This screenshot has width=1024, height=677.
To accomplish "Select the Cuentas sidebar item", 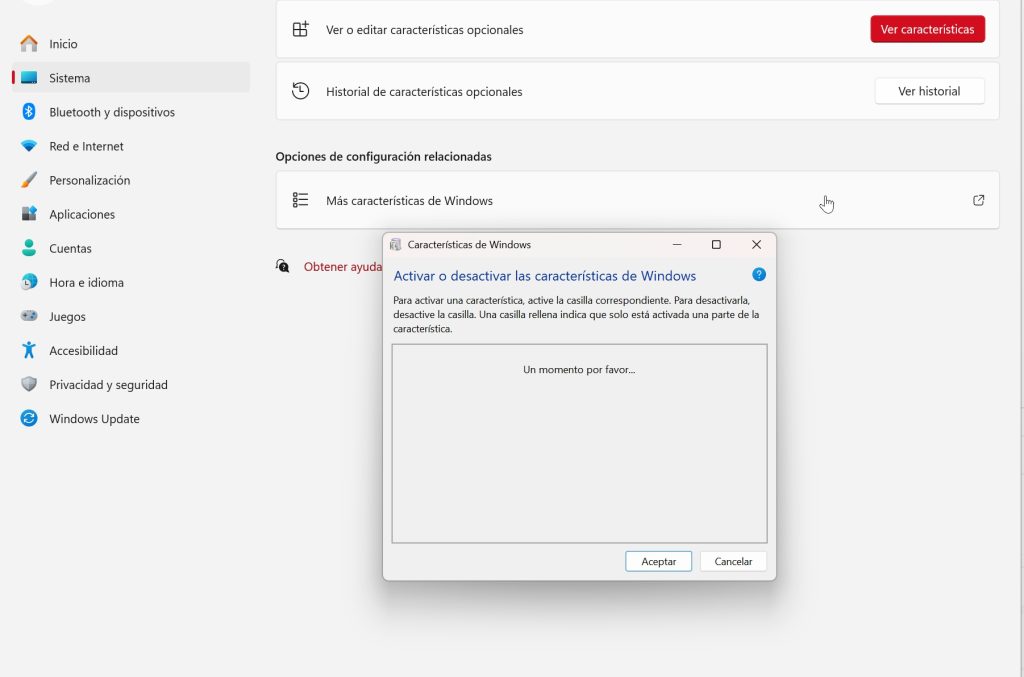I will (131, 248).
